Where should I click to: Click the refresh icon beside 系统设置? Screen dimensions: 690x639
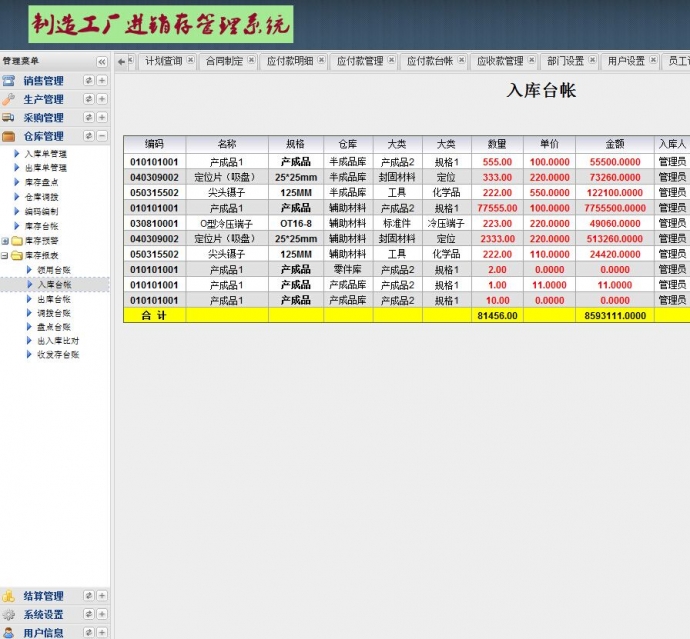click(89, 614)
